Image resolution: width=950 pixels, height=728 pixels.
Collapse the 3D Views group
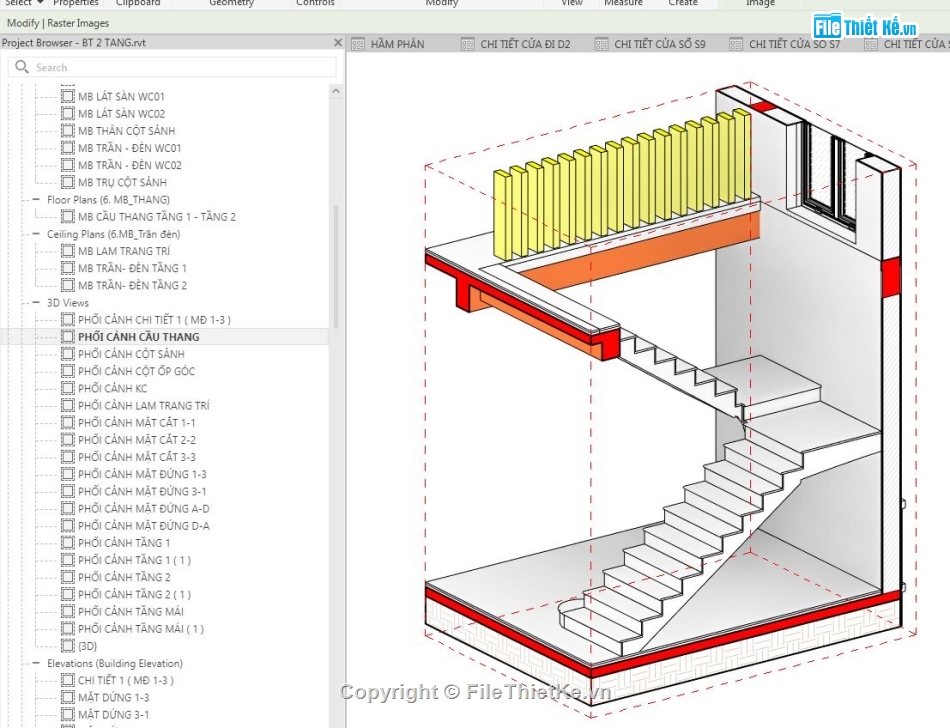pos(36,302)
